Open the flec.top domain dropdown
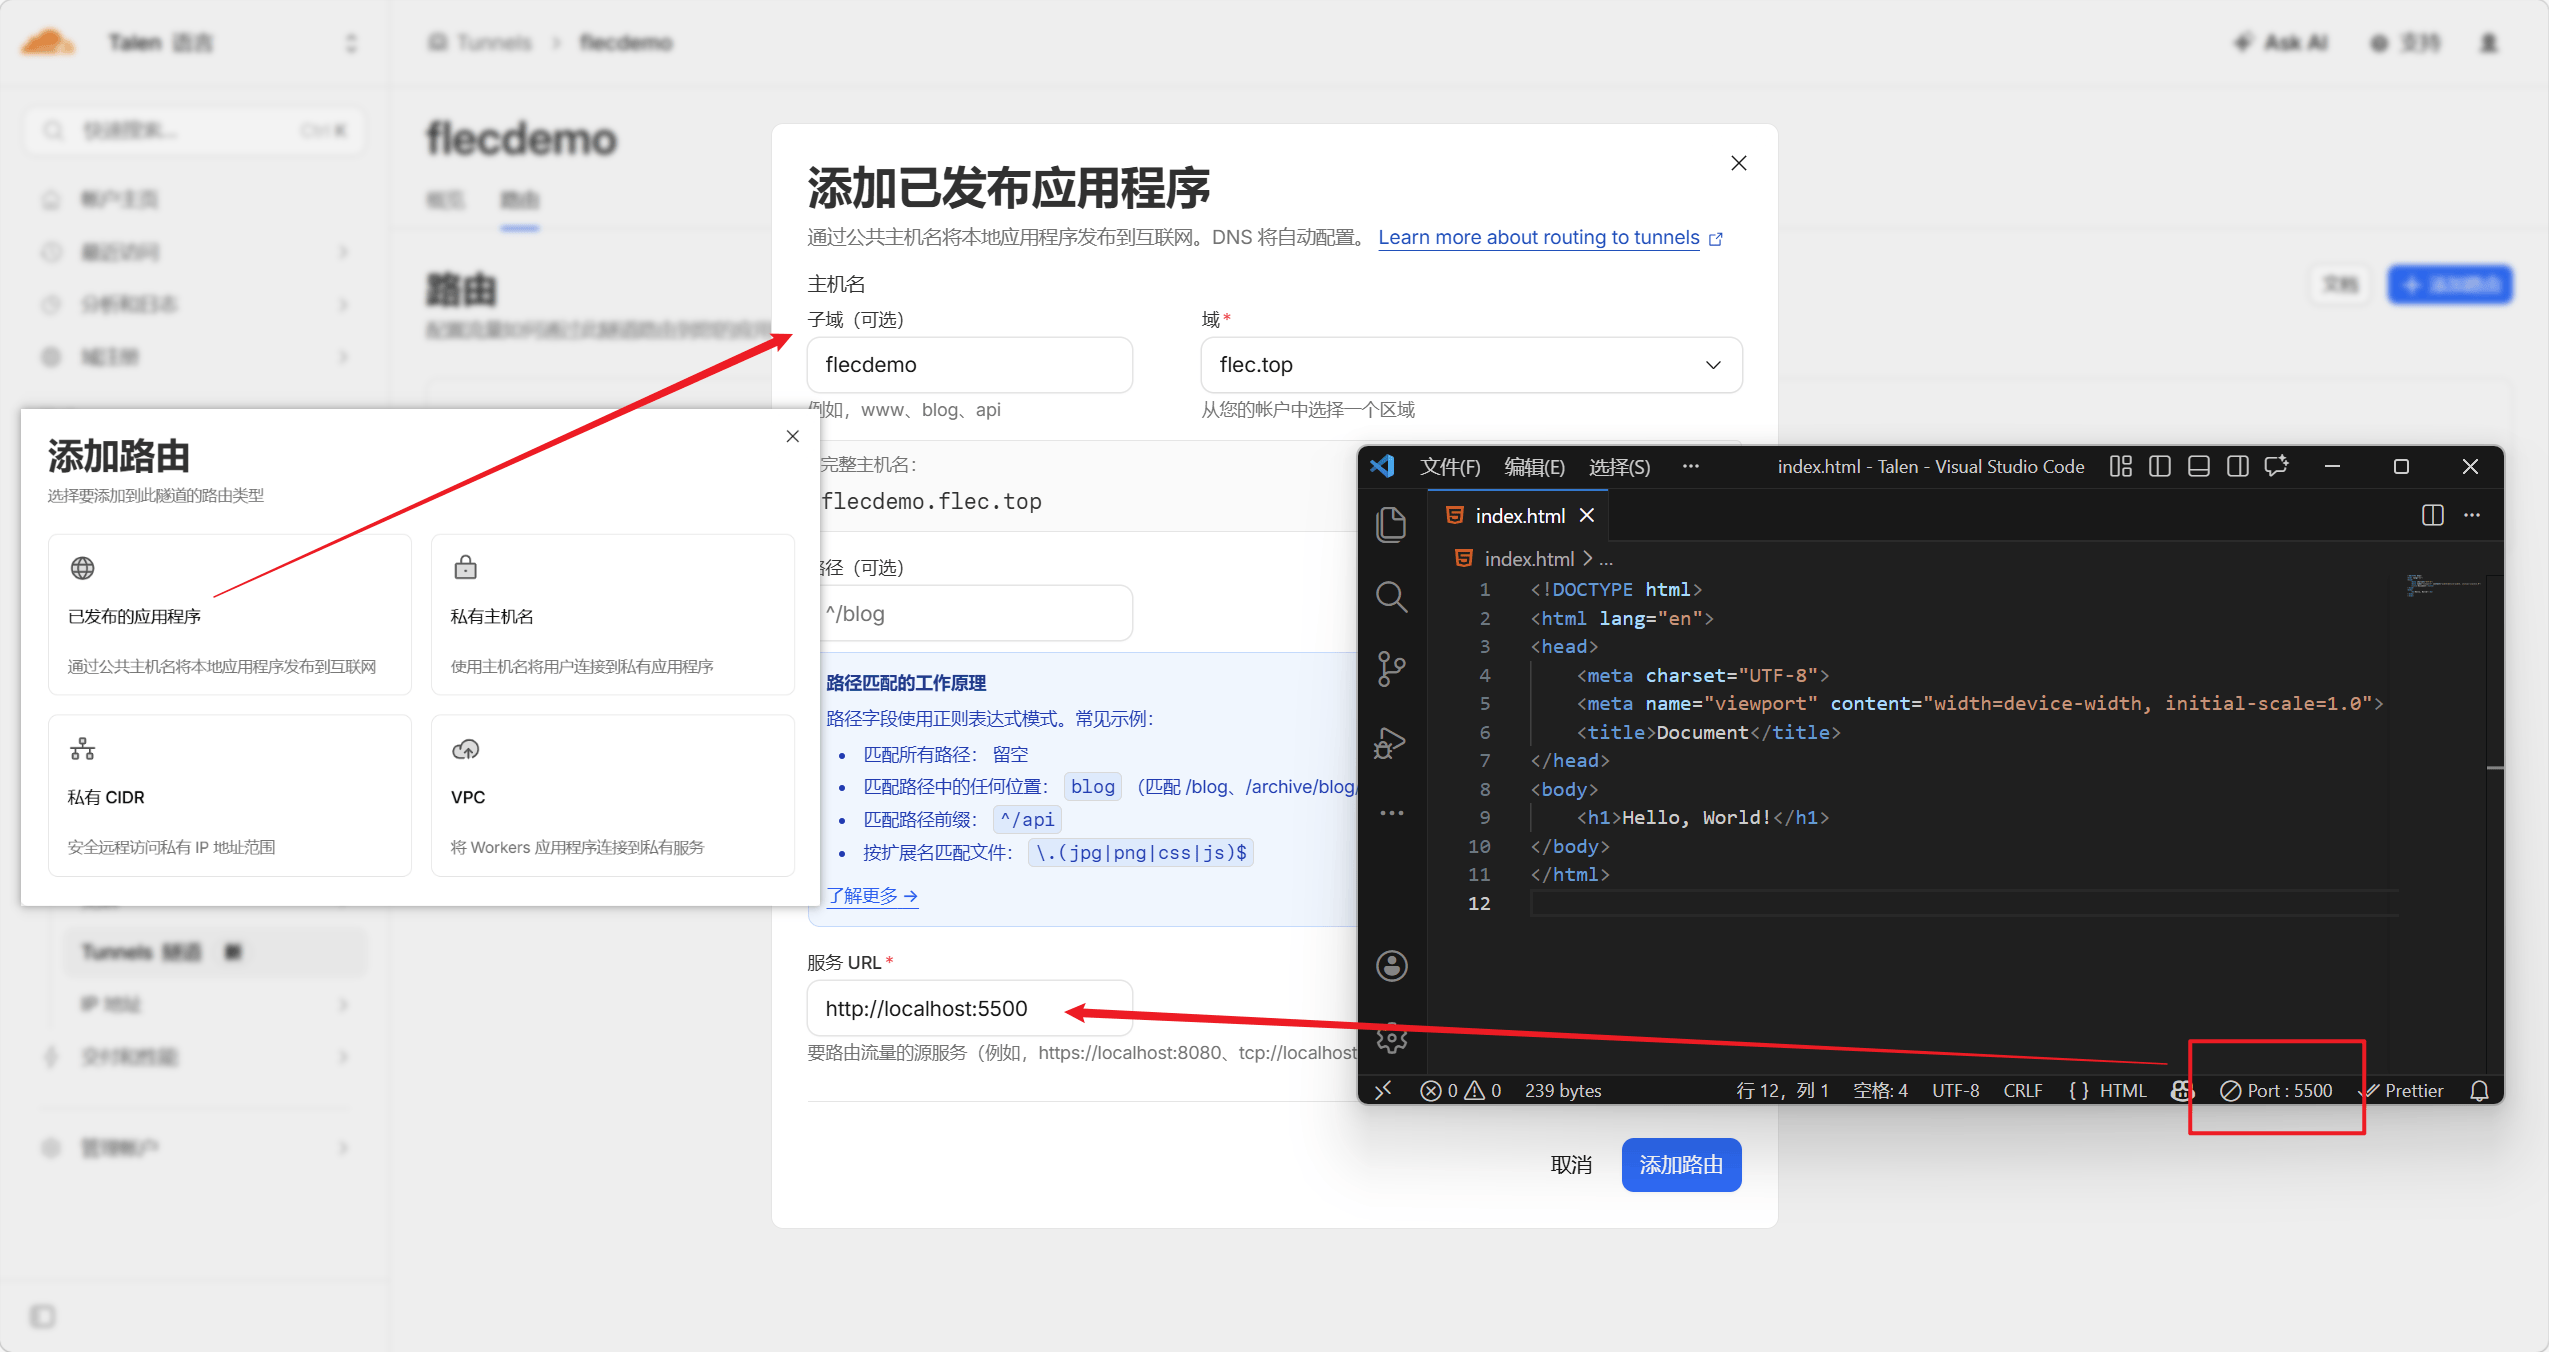The width and height of the screenshot is (2549, 1352). 1470,365
